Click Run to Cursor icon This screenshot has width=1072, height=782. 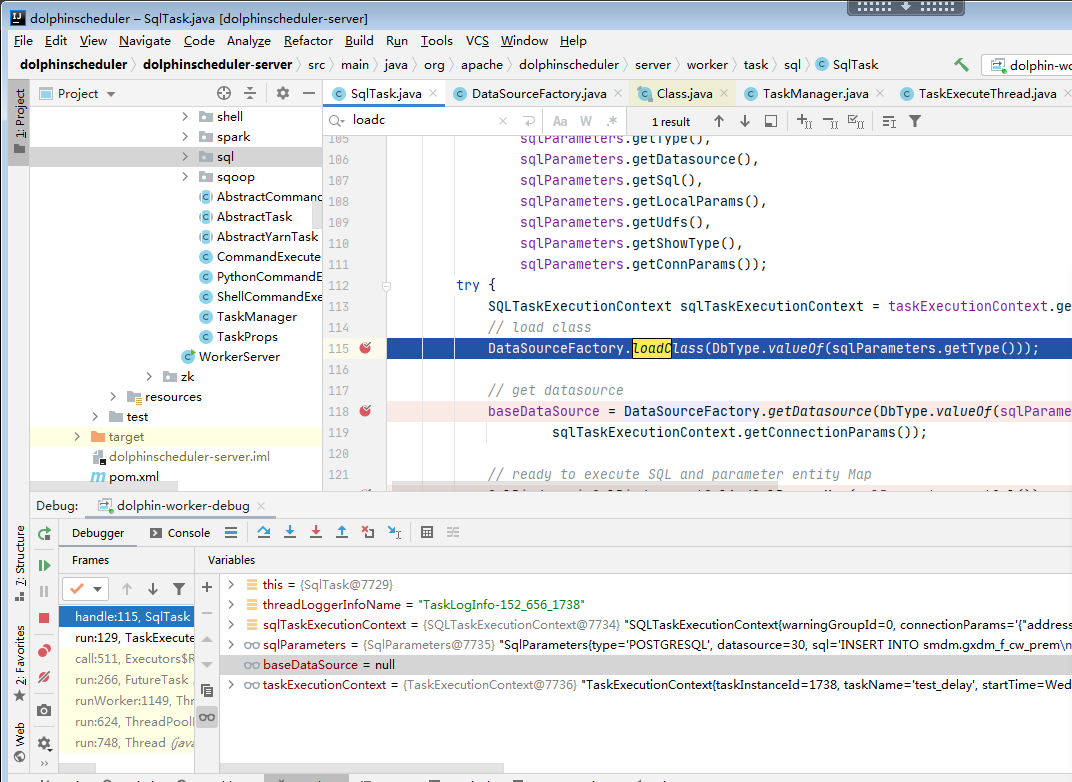click(394, 532)
